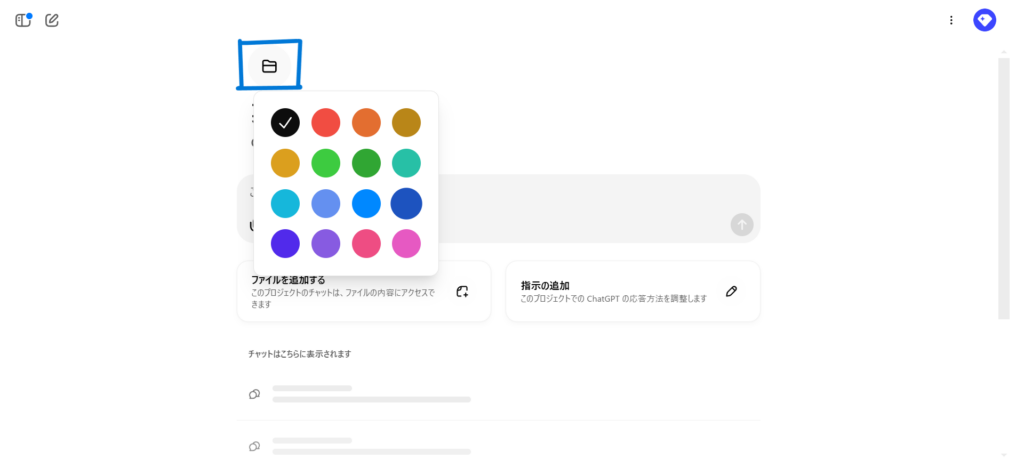
Task: Open the user profile avatar
Action: tap(984, 20)
